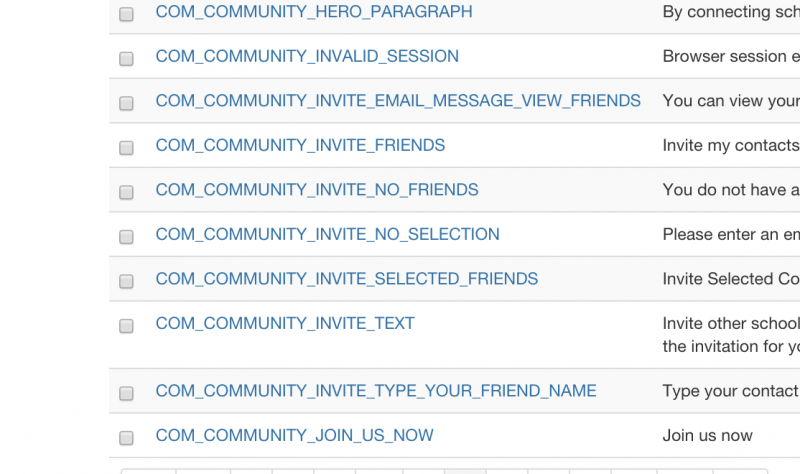Open the COM_COMMUNITY_HERO_PARAGRAPH link
800x474 pixels.
pos(314,12)
